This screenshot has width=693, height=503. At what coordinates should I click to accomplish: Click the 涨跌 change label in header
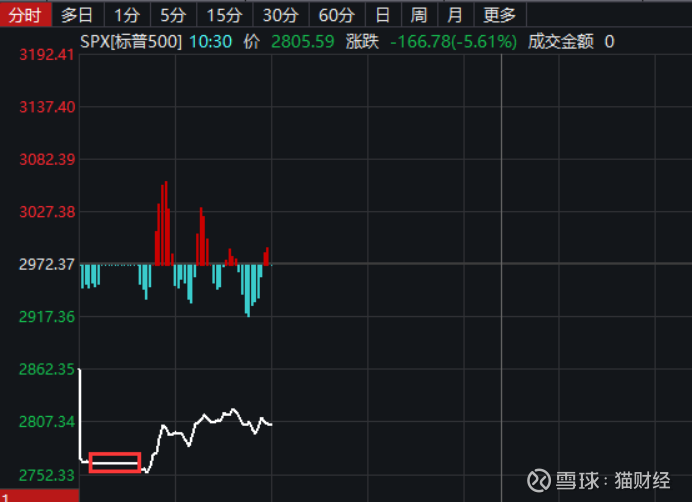coord(362,42)
